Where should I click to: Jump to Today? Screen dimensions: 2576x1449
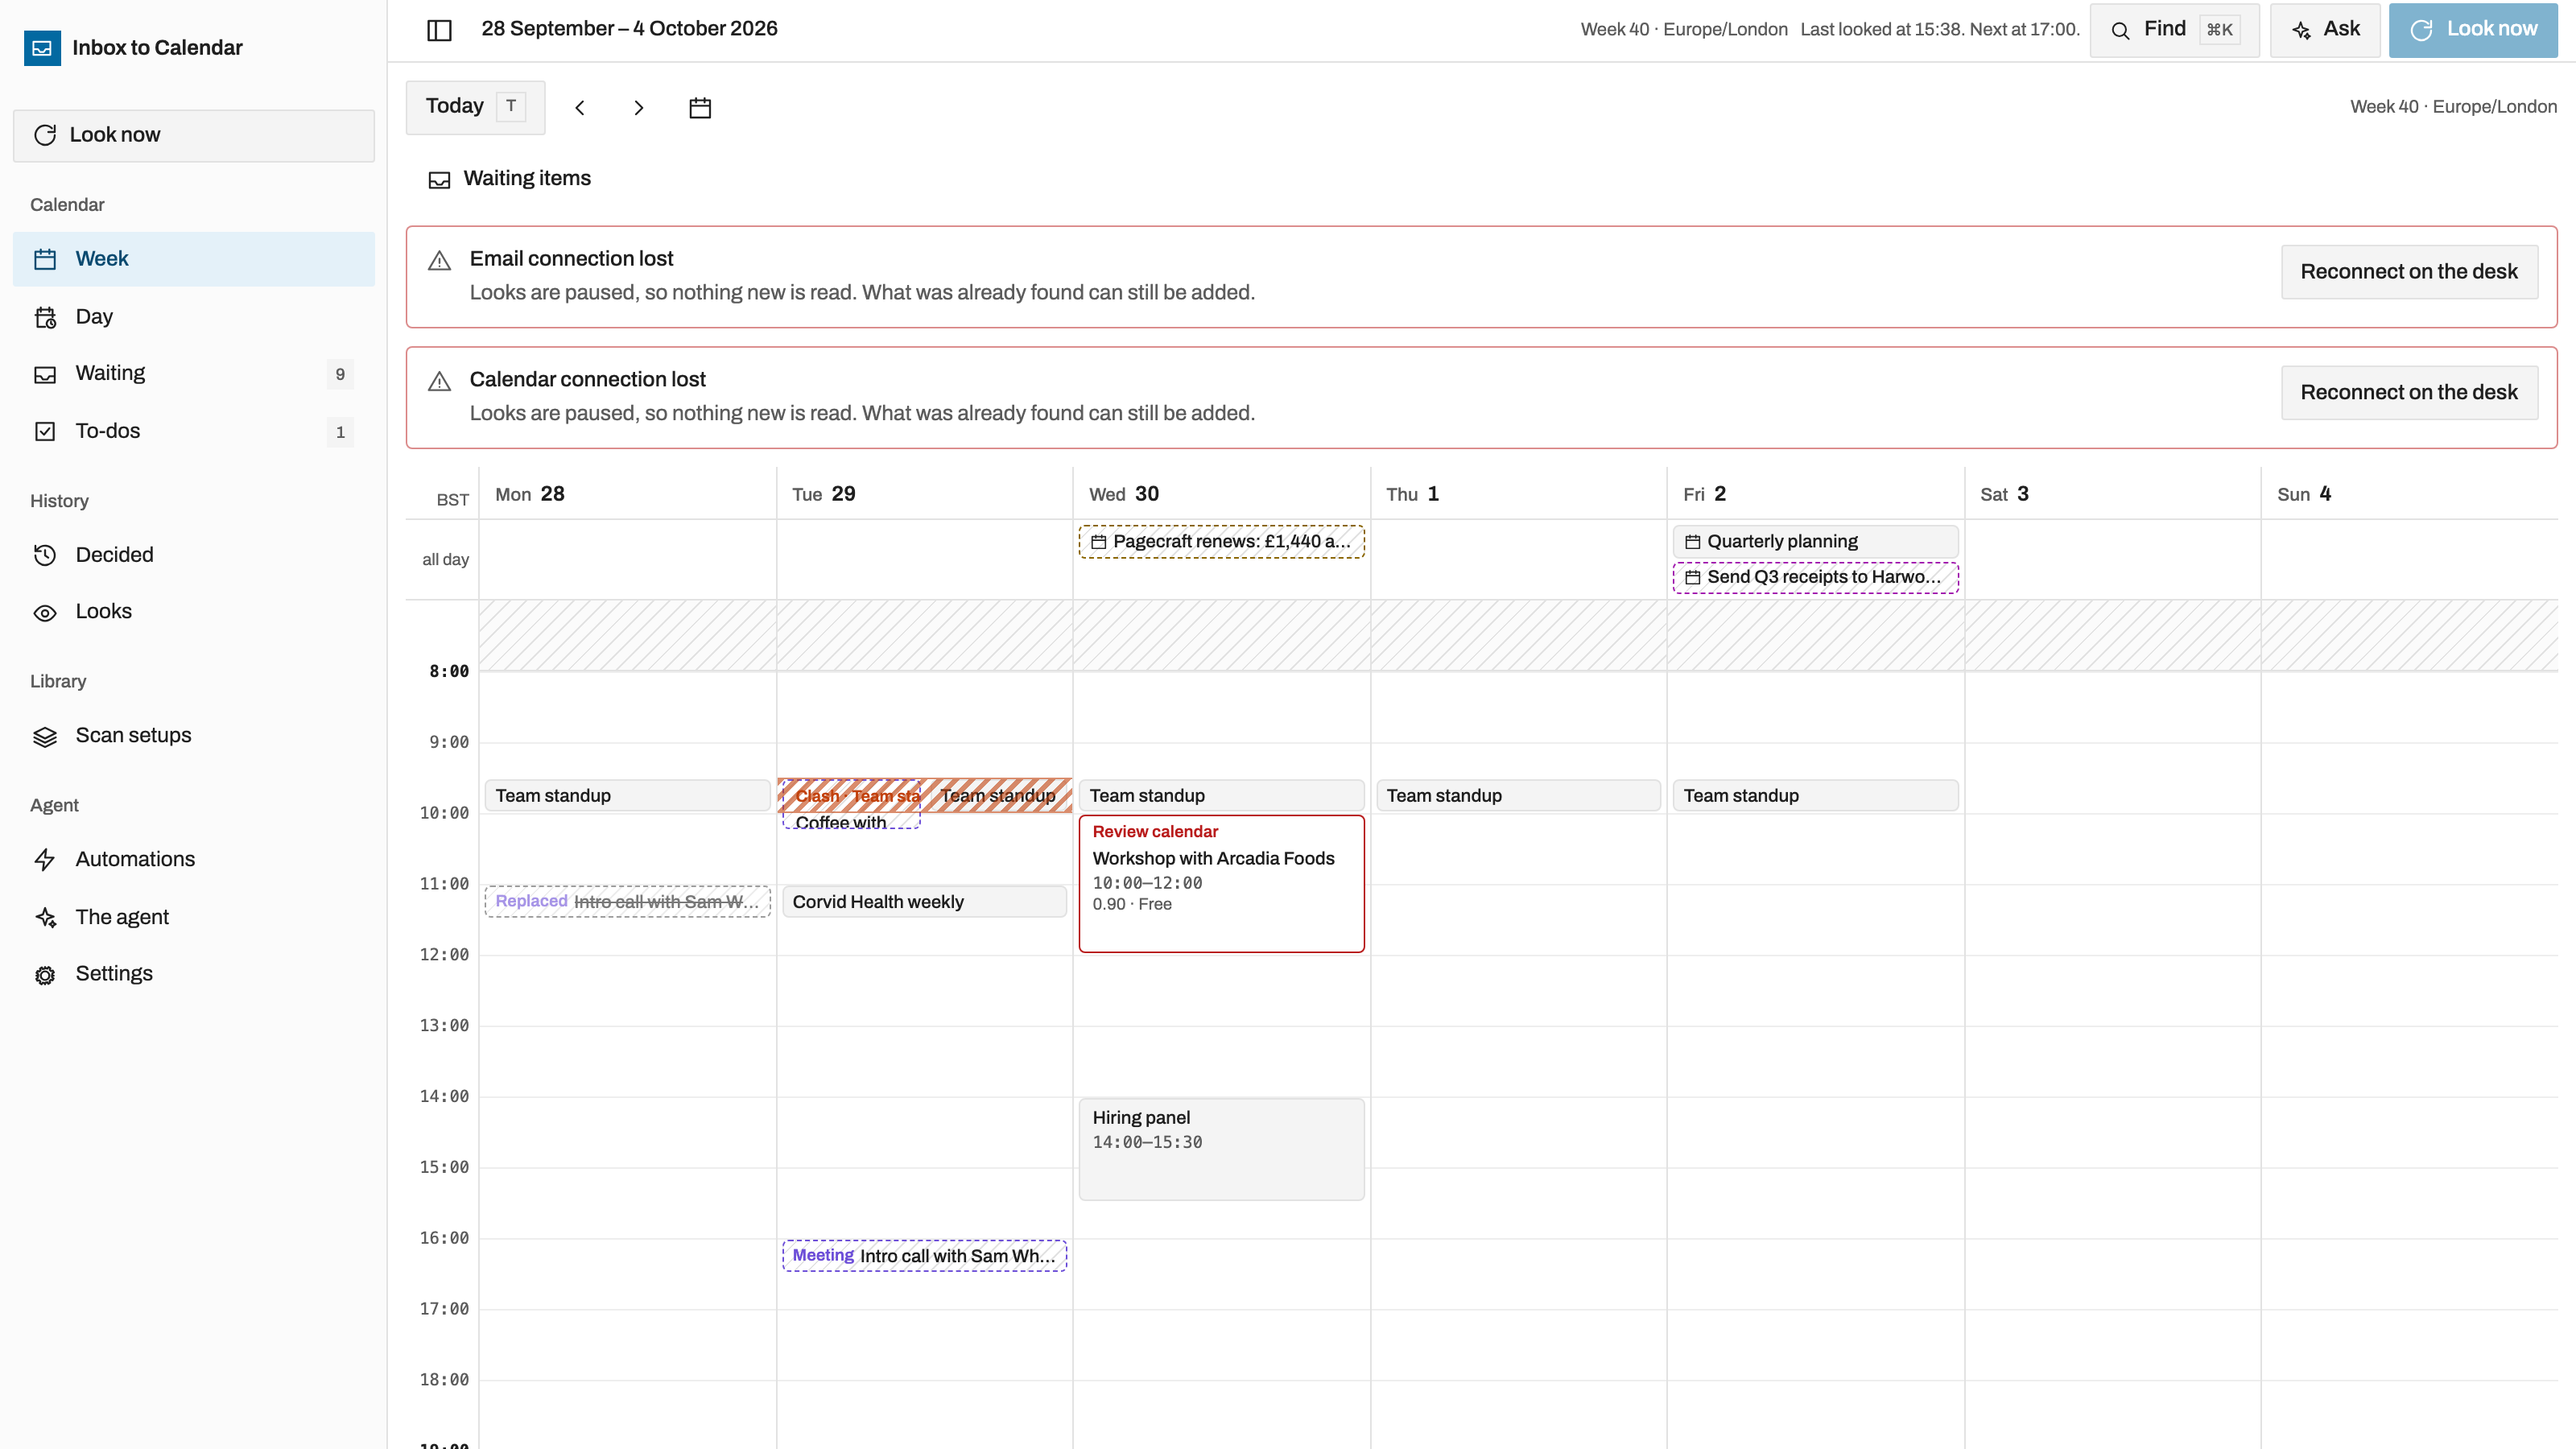(x=475, y=107)
